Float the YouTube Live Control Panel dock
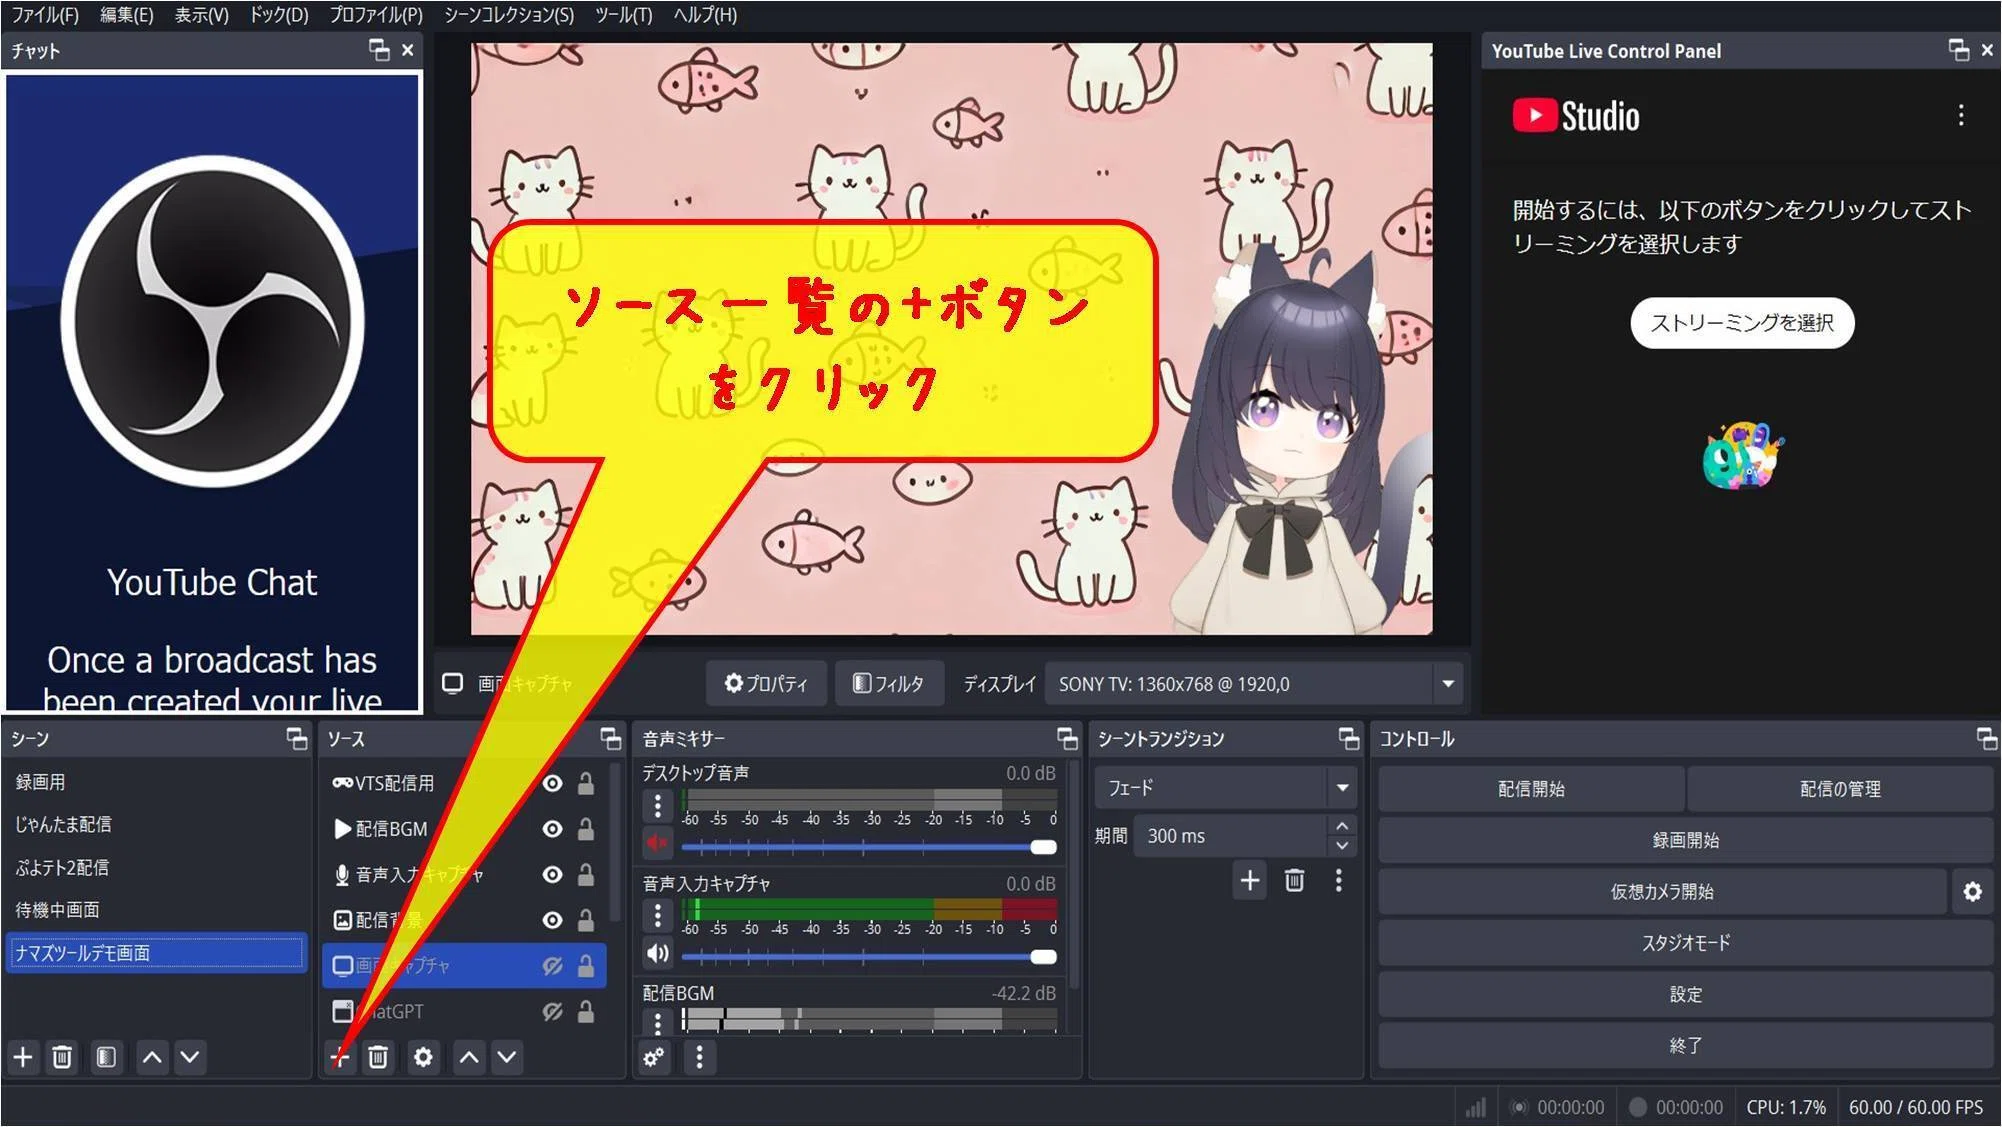The image size is (2002, 1127). point(1959,50)
